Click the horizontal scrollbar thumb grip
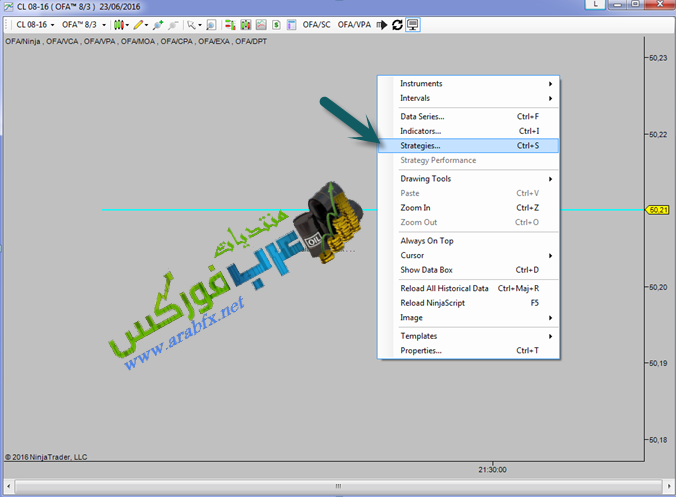Screen dimensions: 676x497 coord(338,486)
